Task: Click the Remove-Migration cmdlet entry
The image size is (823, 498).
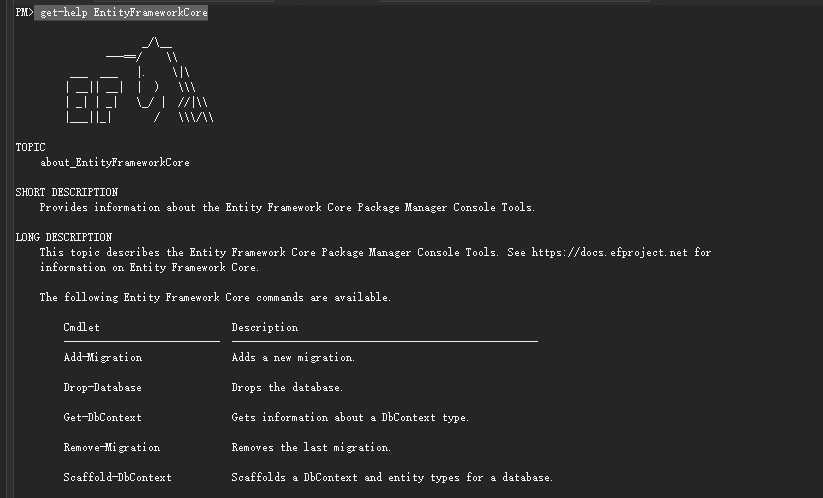Action: click(112, 447)
